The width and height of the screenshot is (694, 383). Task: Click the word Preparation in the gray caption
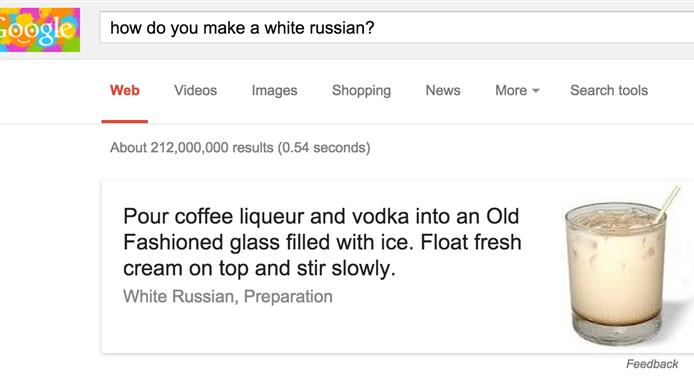(288, 297)
